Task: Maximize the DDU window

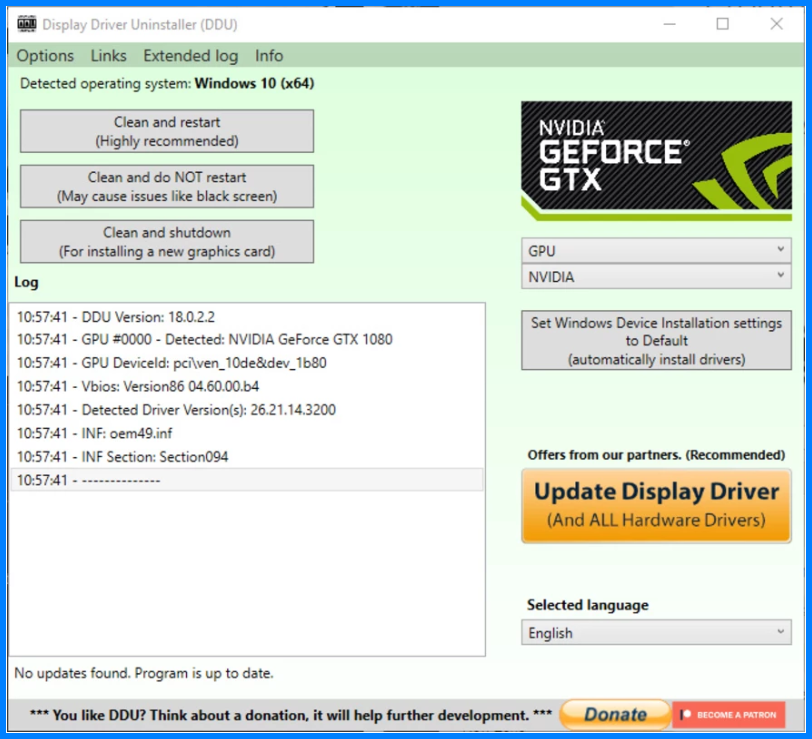Action: [722, 24]
